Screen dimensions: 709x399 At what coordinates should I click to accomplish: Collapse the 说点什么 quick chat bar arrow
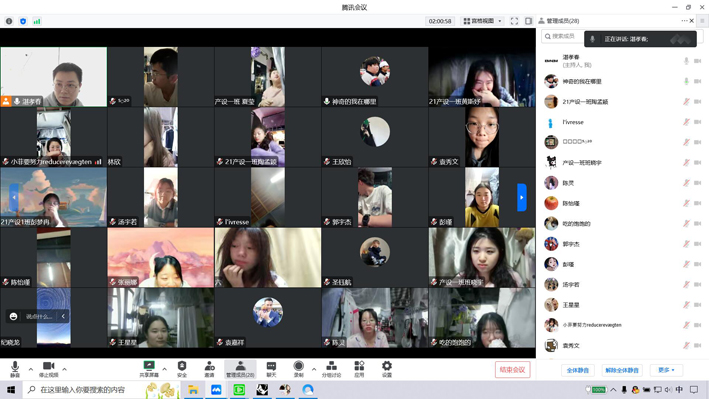coord(63,316)
